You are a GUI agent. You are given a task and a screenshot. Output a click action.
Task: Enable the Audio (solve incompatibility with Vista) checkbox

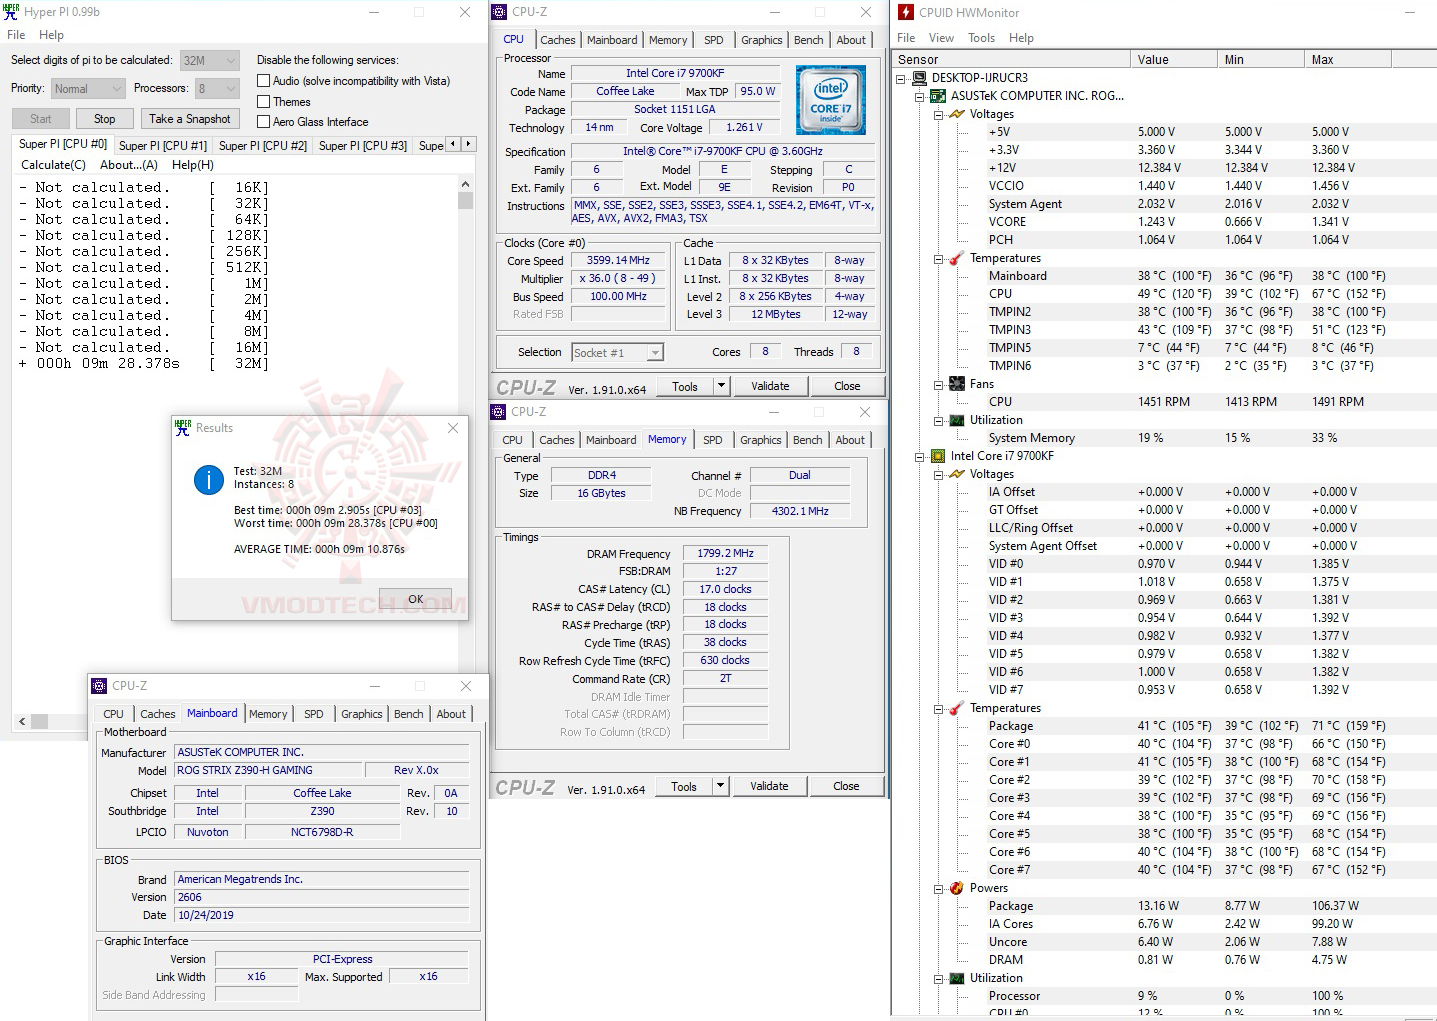click(x=264, y=81)
